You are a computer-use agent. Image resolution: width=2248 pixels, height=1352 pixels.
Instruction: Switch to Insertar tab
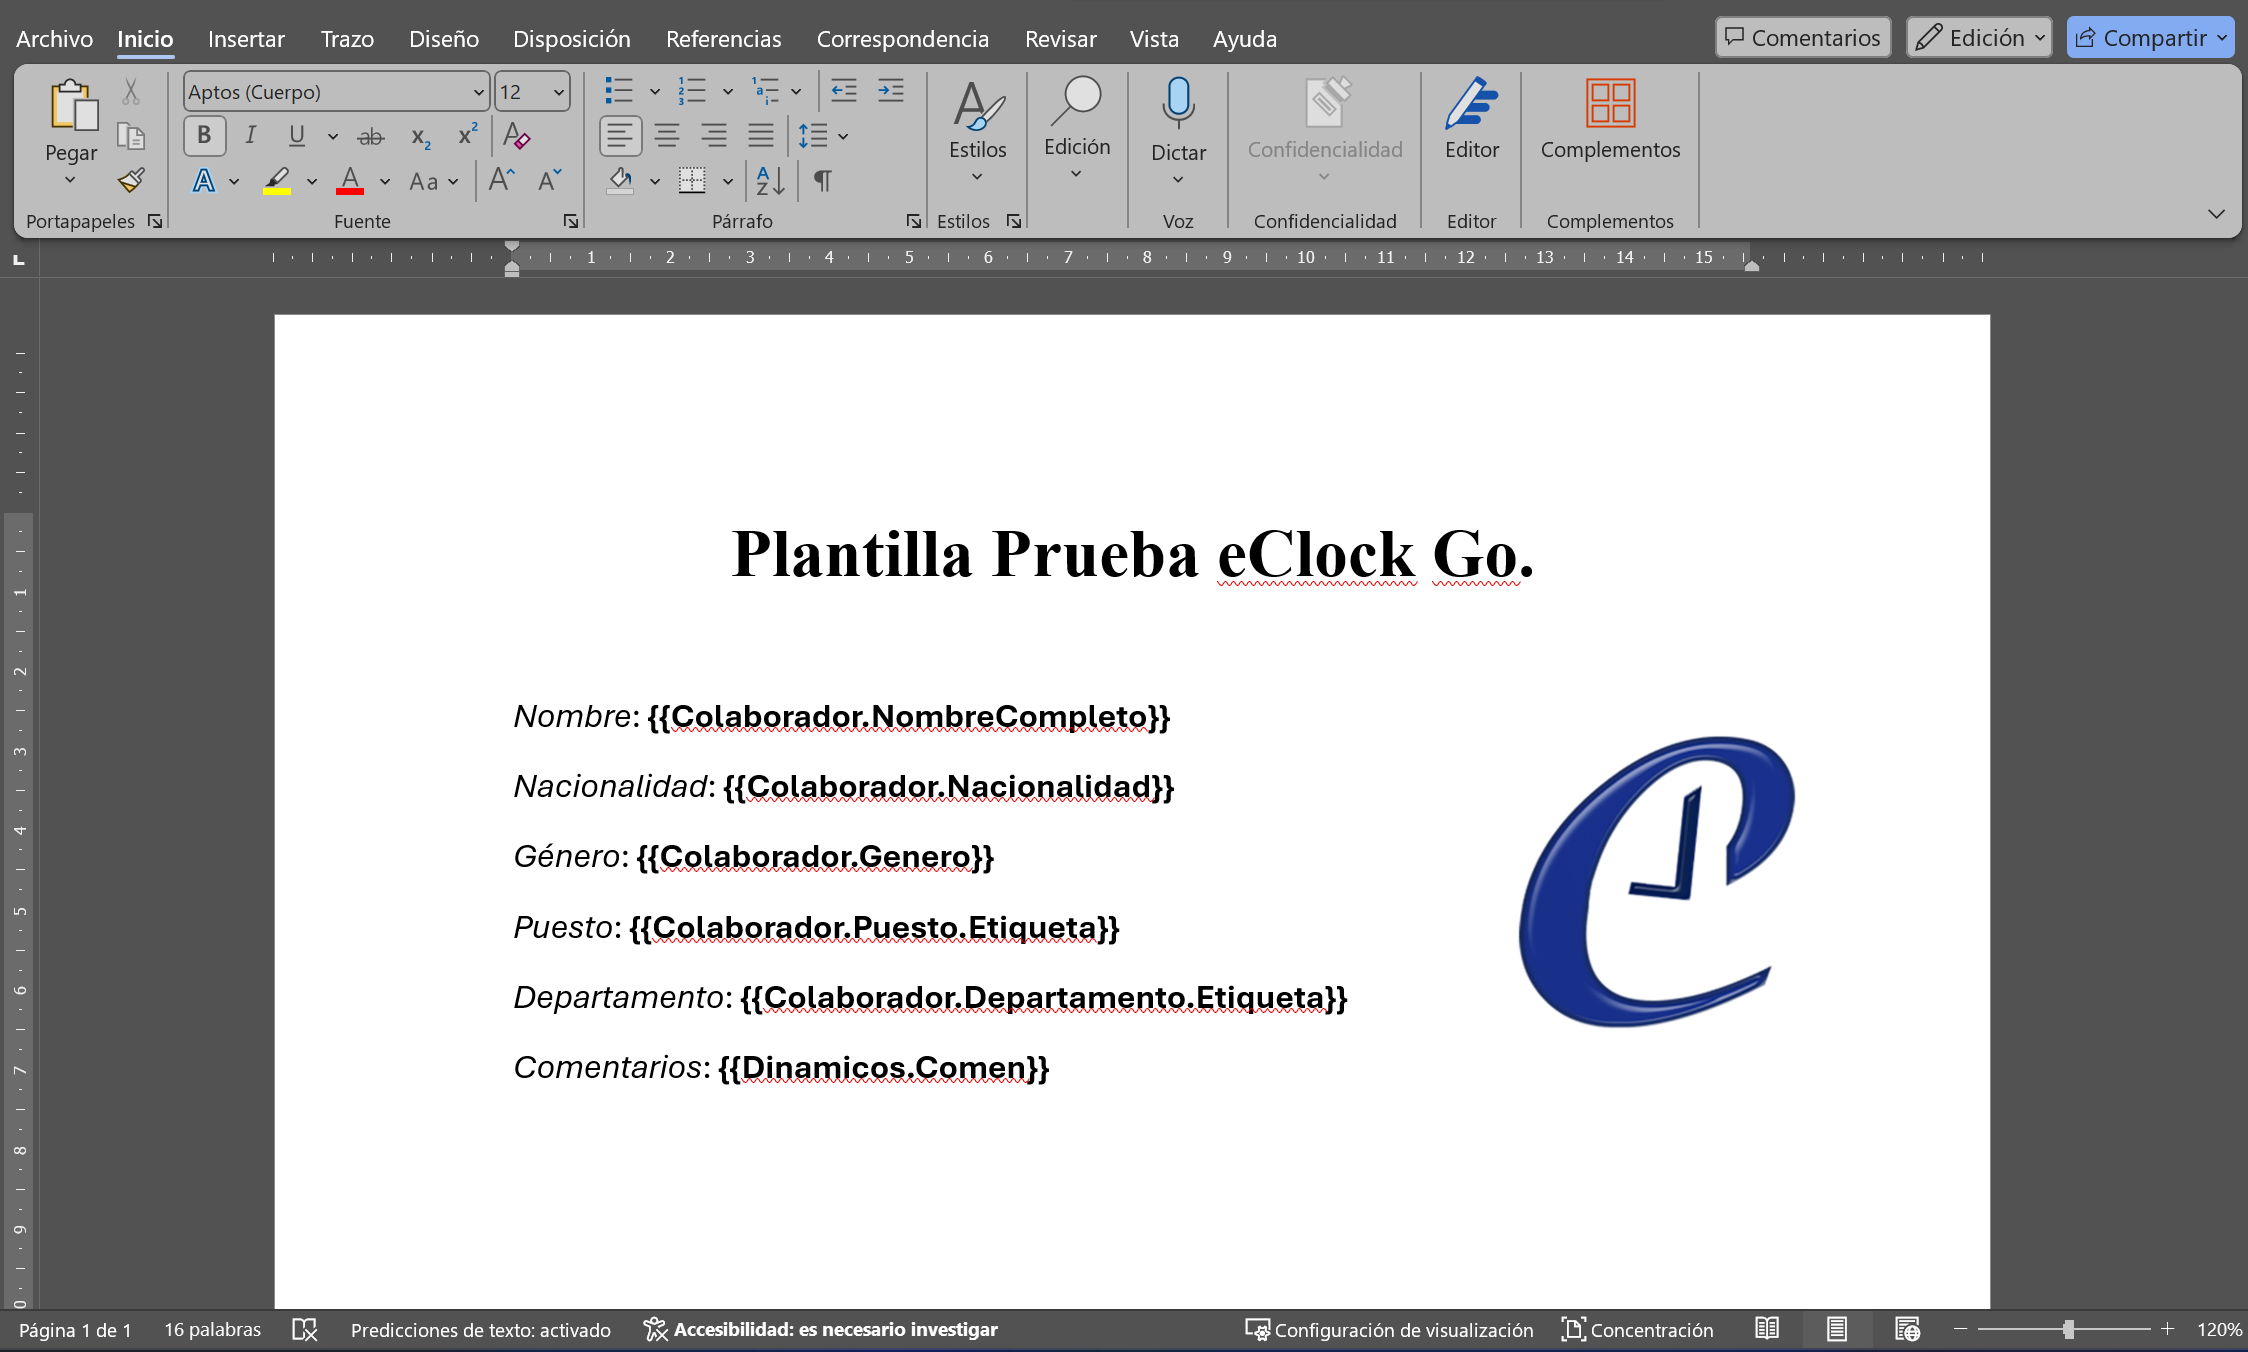(246, 38)
